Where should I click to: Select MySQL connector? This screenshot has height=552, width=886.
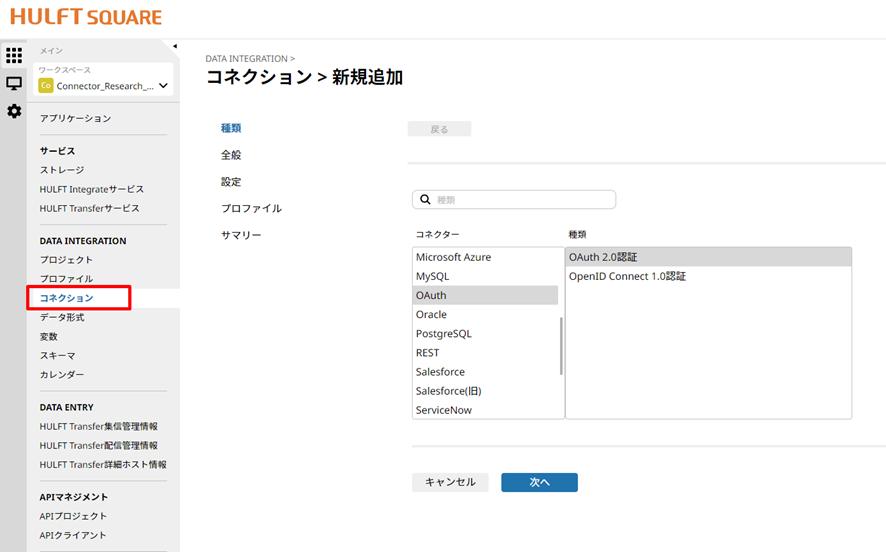click(485, 276)
